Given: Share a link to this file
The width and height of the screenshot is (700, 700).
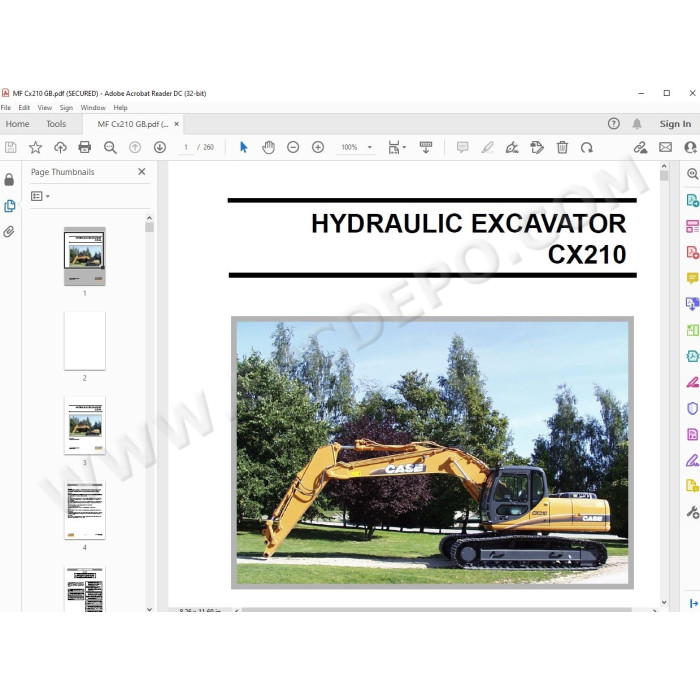Looking at the screenshot, I should 640,147.
